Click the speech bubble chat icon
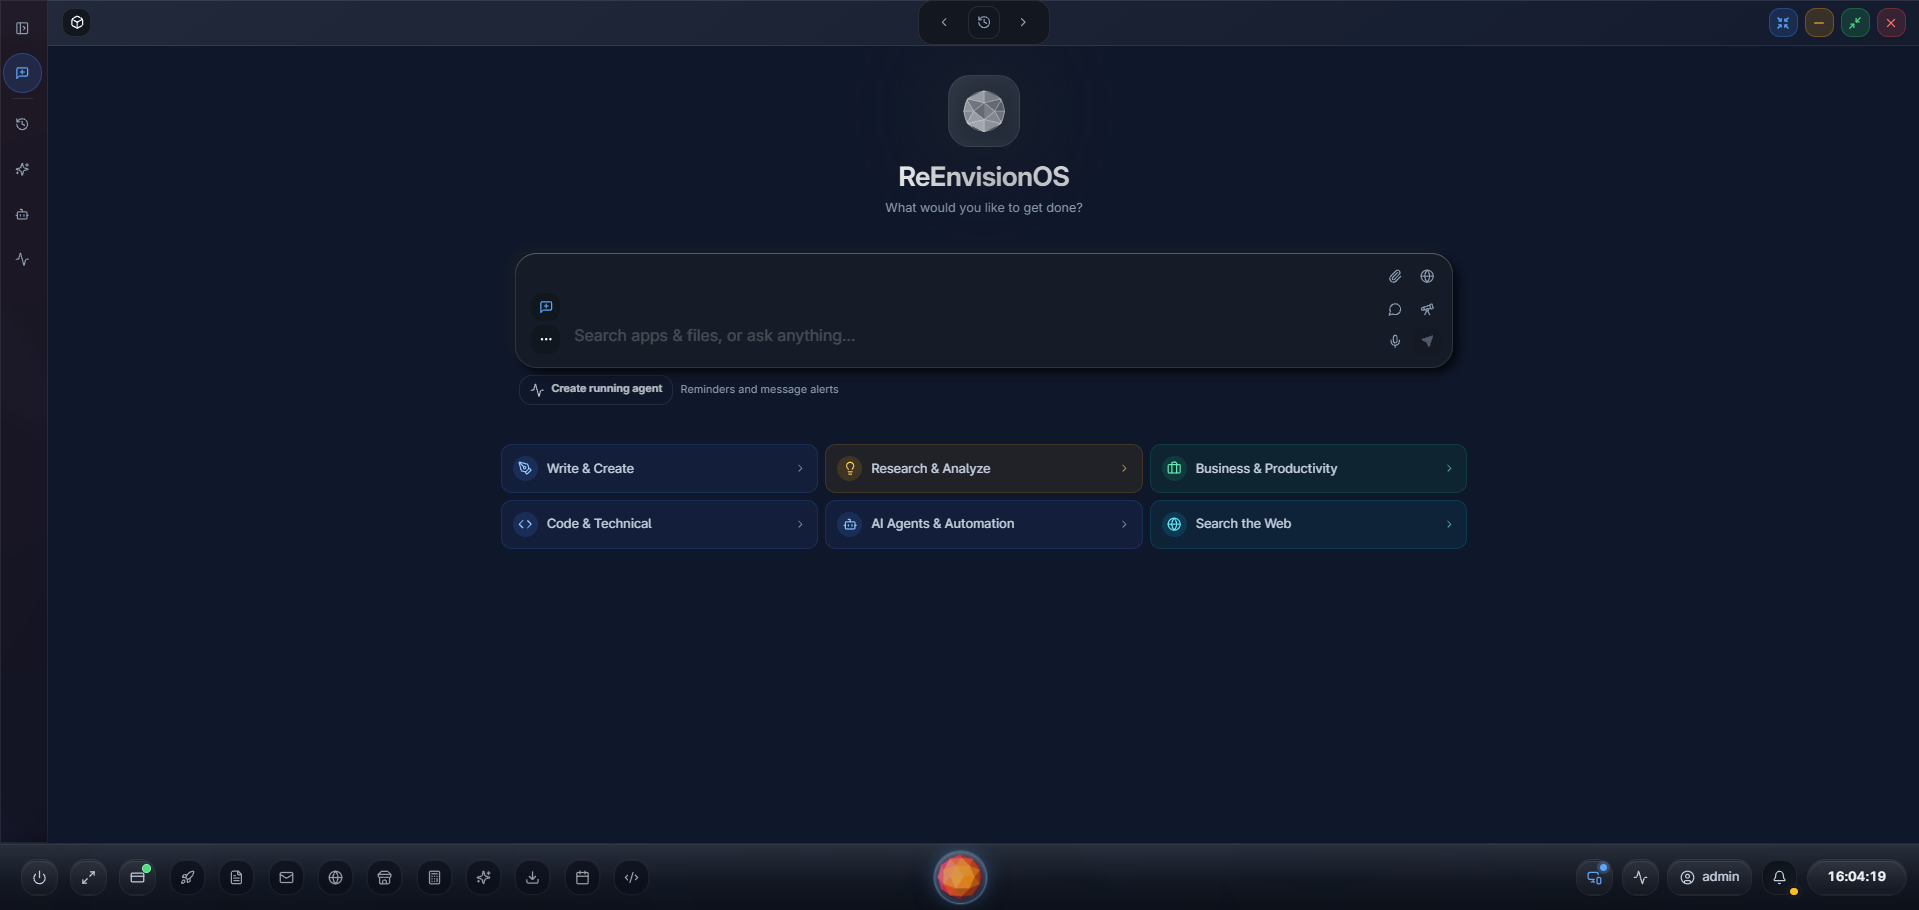 1395,309
